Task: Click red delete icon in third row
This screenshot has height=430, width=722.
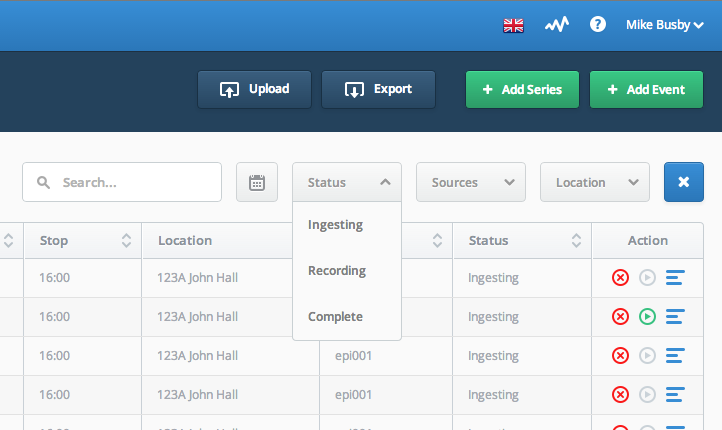Action: click(x=620, y=355)
